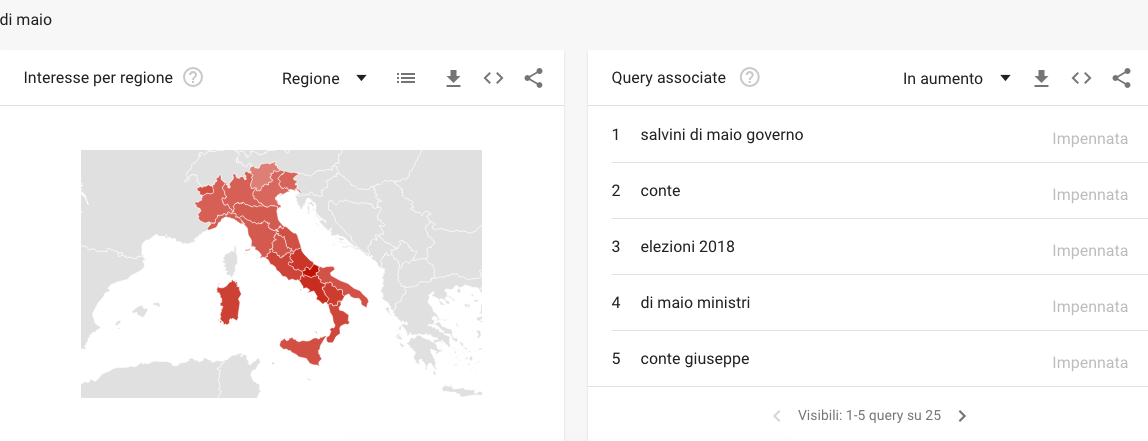Screen dimensions: 1148x441
Task: Get embed code for Query associate
Action: coord(1081,78)
